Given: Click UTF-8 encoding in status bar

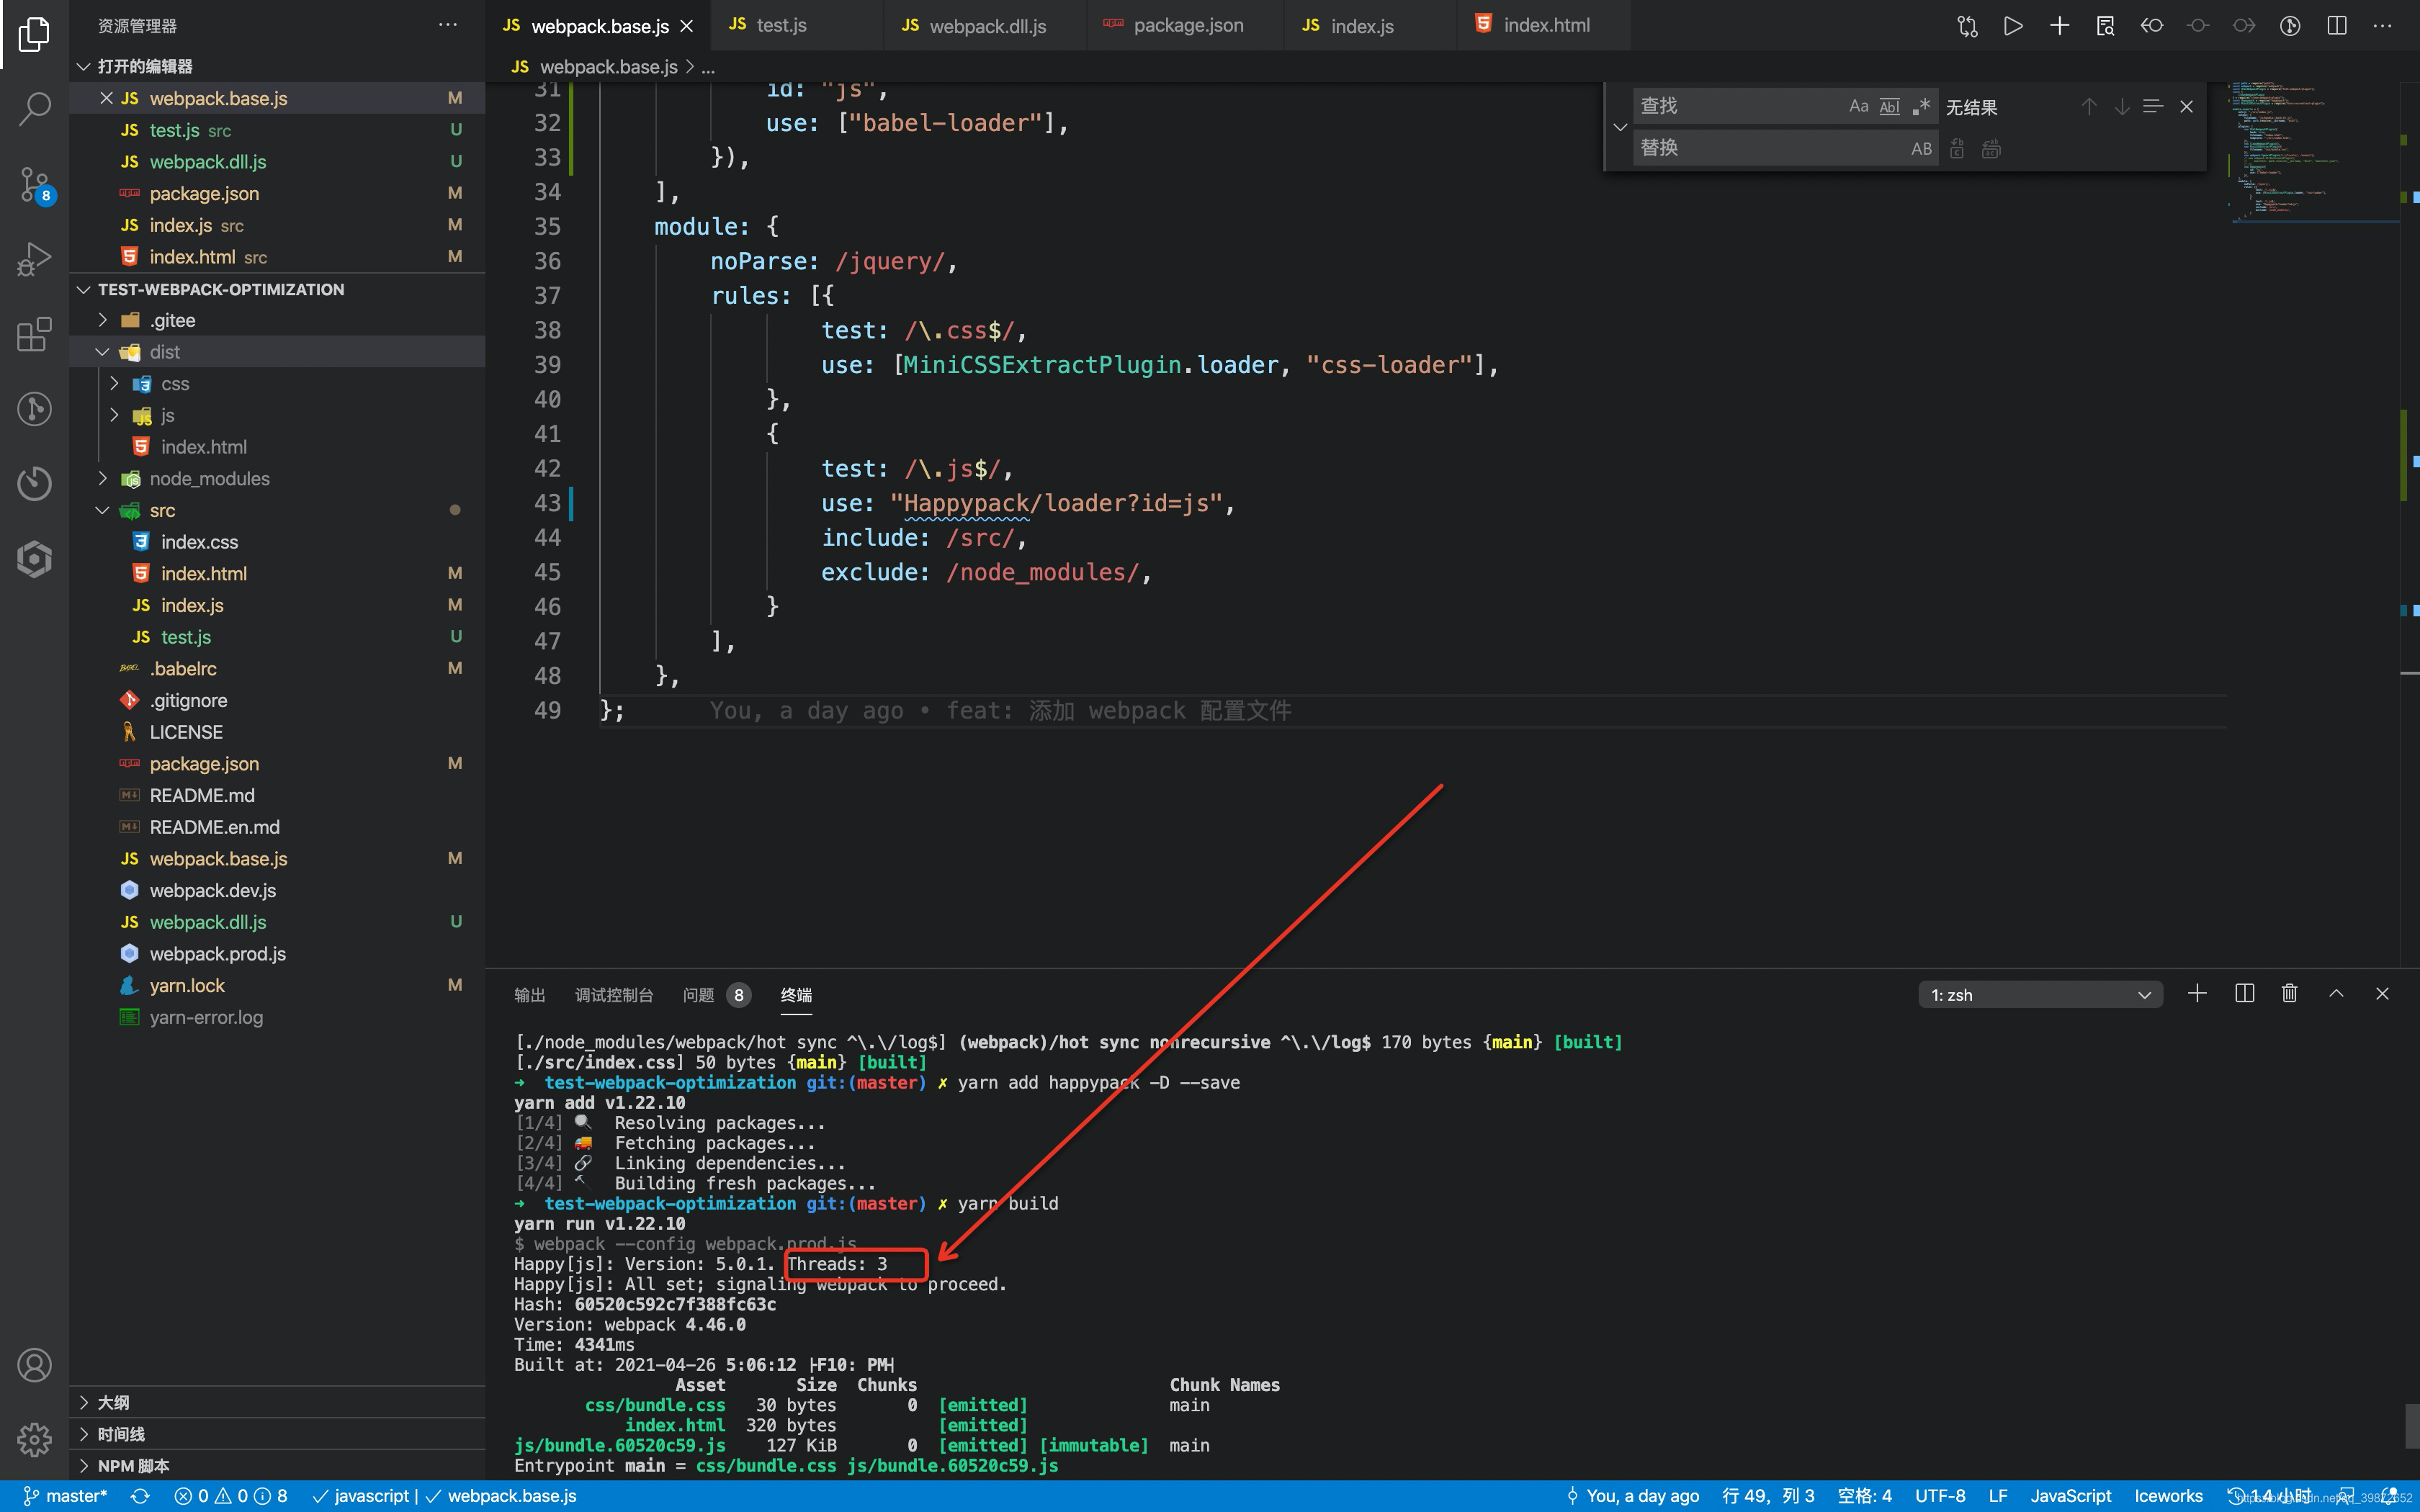Looking at the screenshot, I should pos(1940,1496).
